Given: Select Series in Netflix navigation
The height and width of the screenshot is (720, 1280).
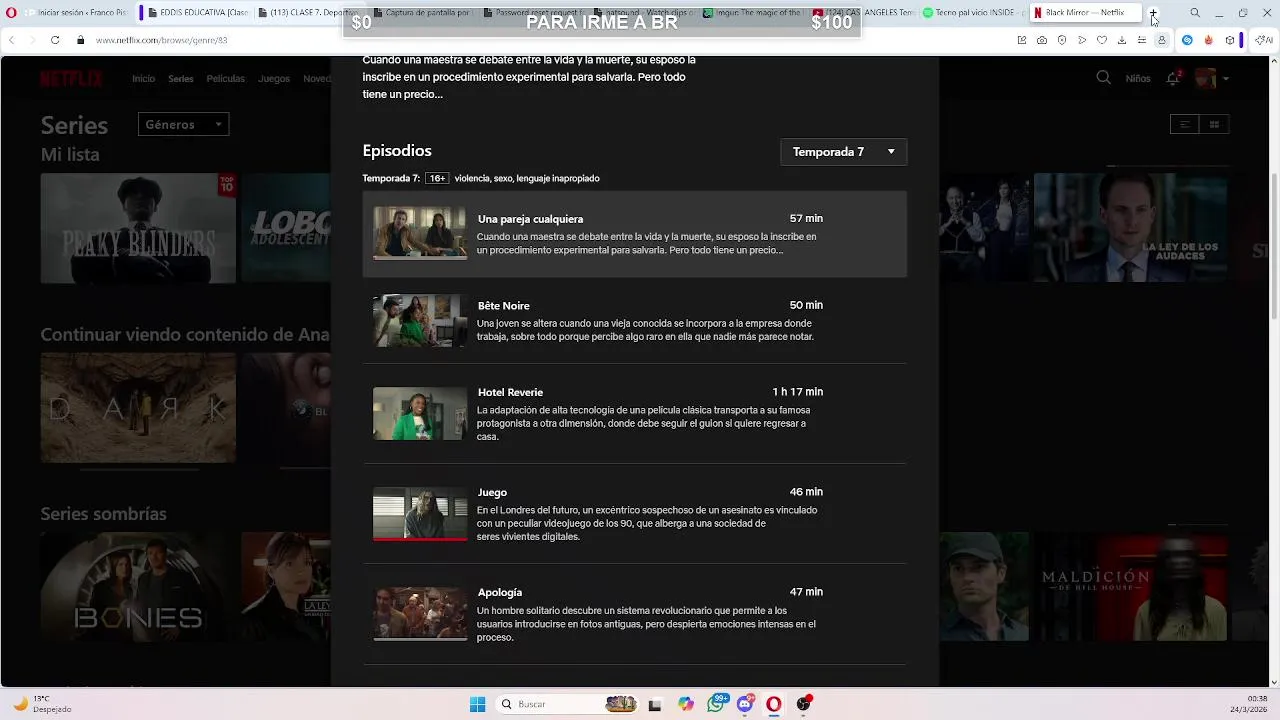Looking at the screenshot, I should [x=181, y=79].
